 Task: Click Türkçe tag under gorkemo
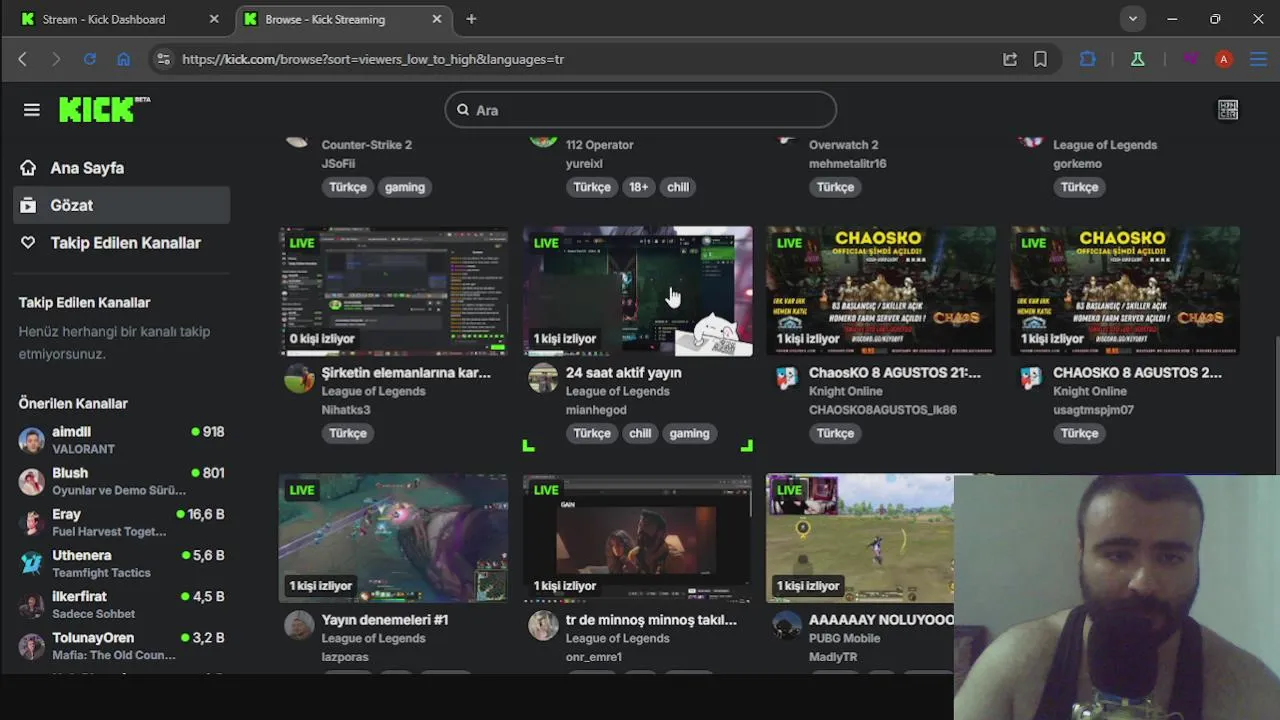pos(1079,187)
